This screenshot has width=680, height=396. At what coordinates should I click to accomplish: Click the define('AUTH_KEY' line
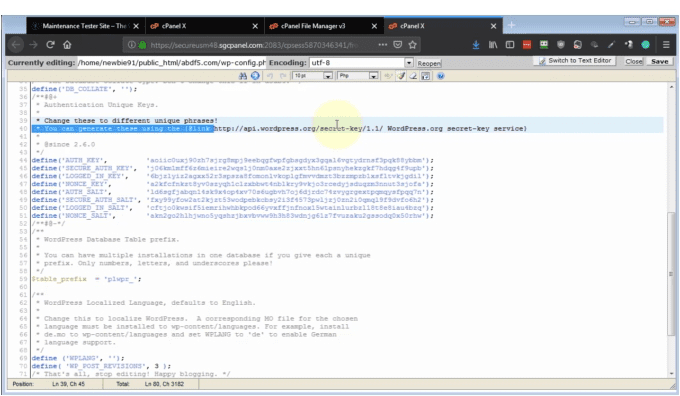[x=232, y=160]
